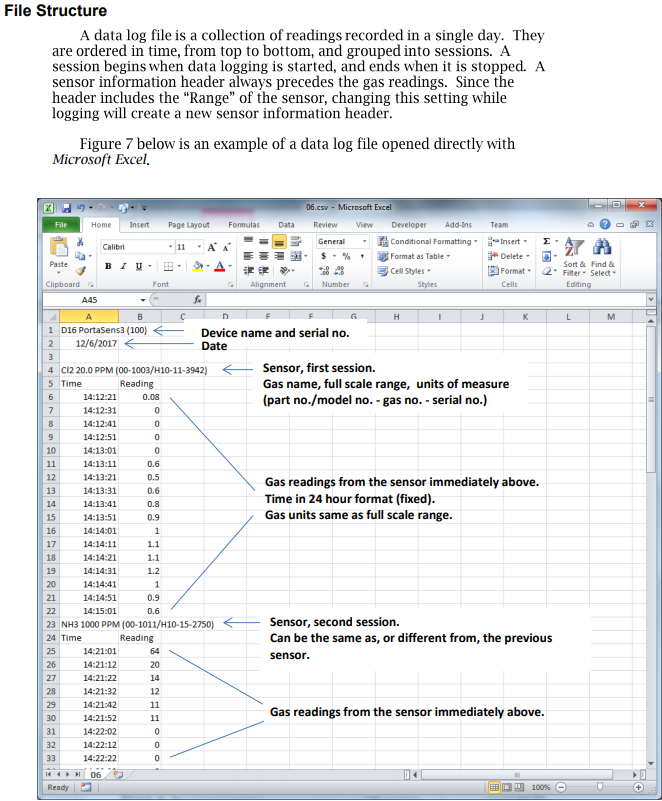Open the font size 11 dropdown

[199, 247]
